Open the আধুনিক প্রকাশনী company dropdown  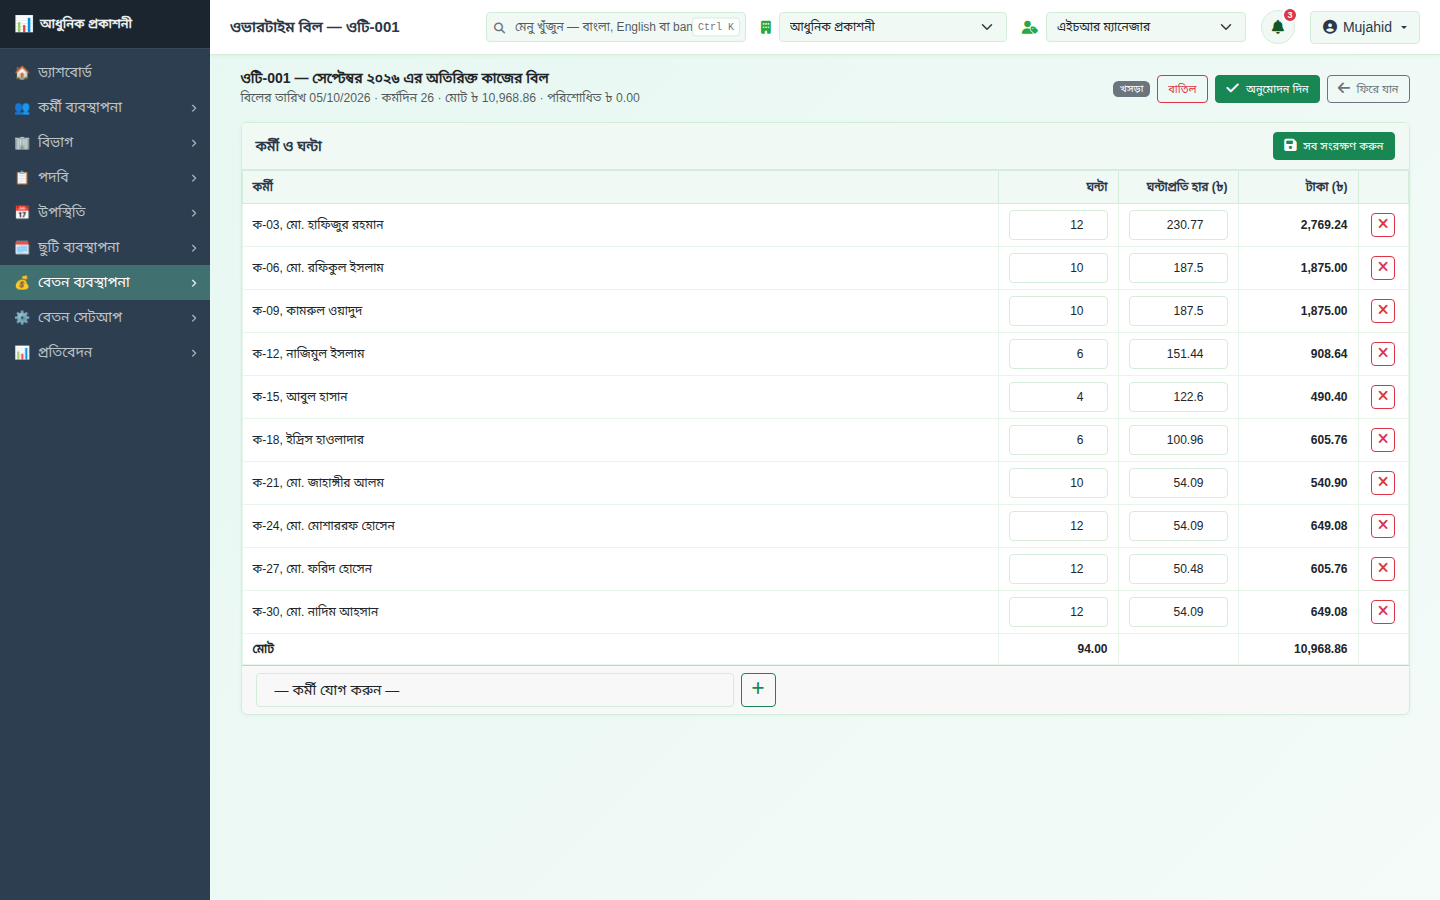892,27
